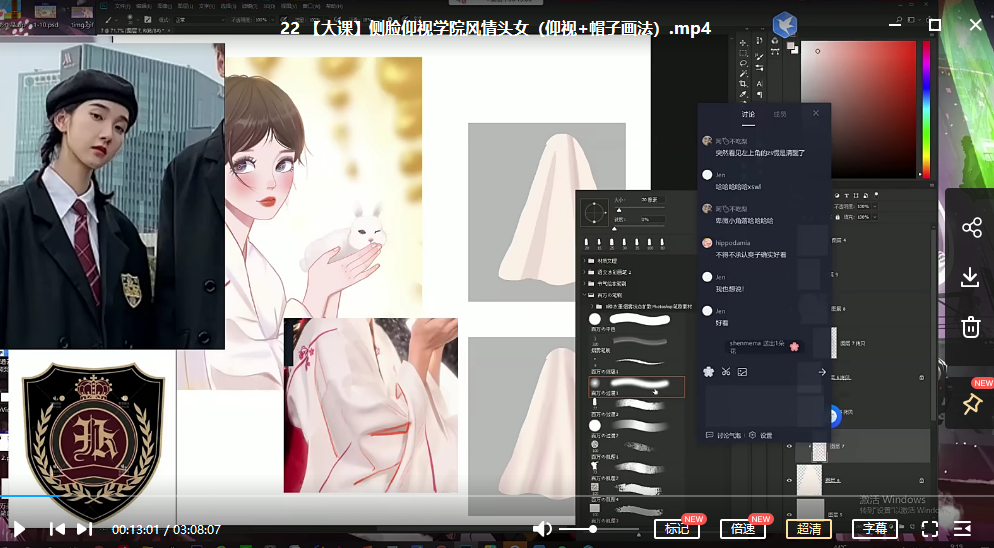Open the brush blend mode 正常 dropdown
This screenshot has width=994, height=548.
pyautogui.click(x=199, y=20)
